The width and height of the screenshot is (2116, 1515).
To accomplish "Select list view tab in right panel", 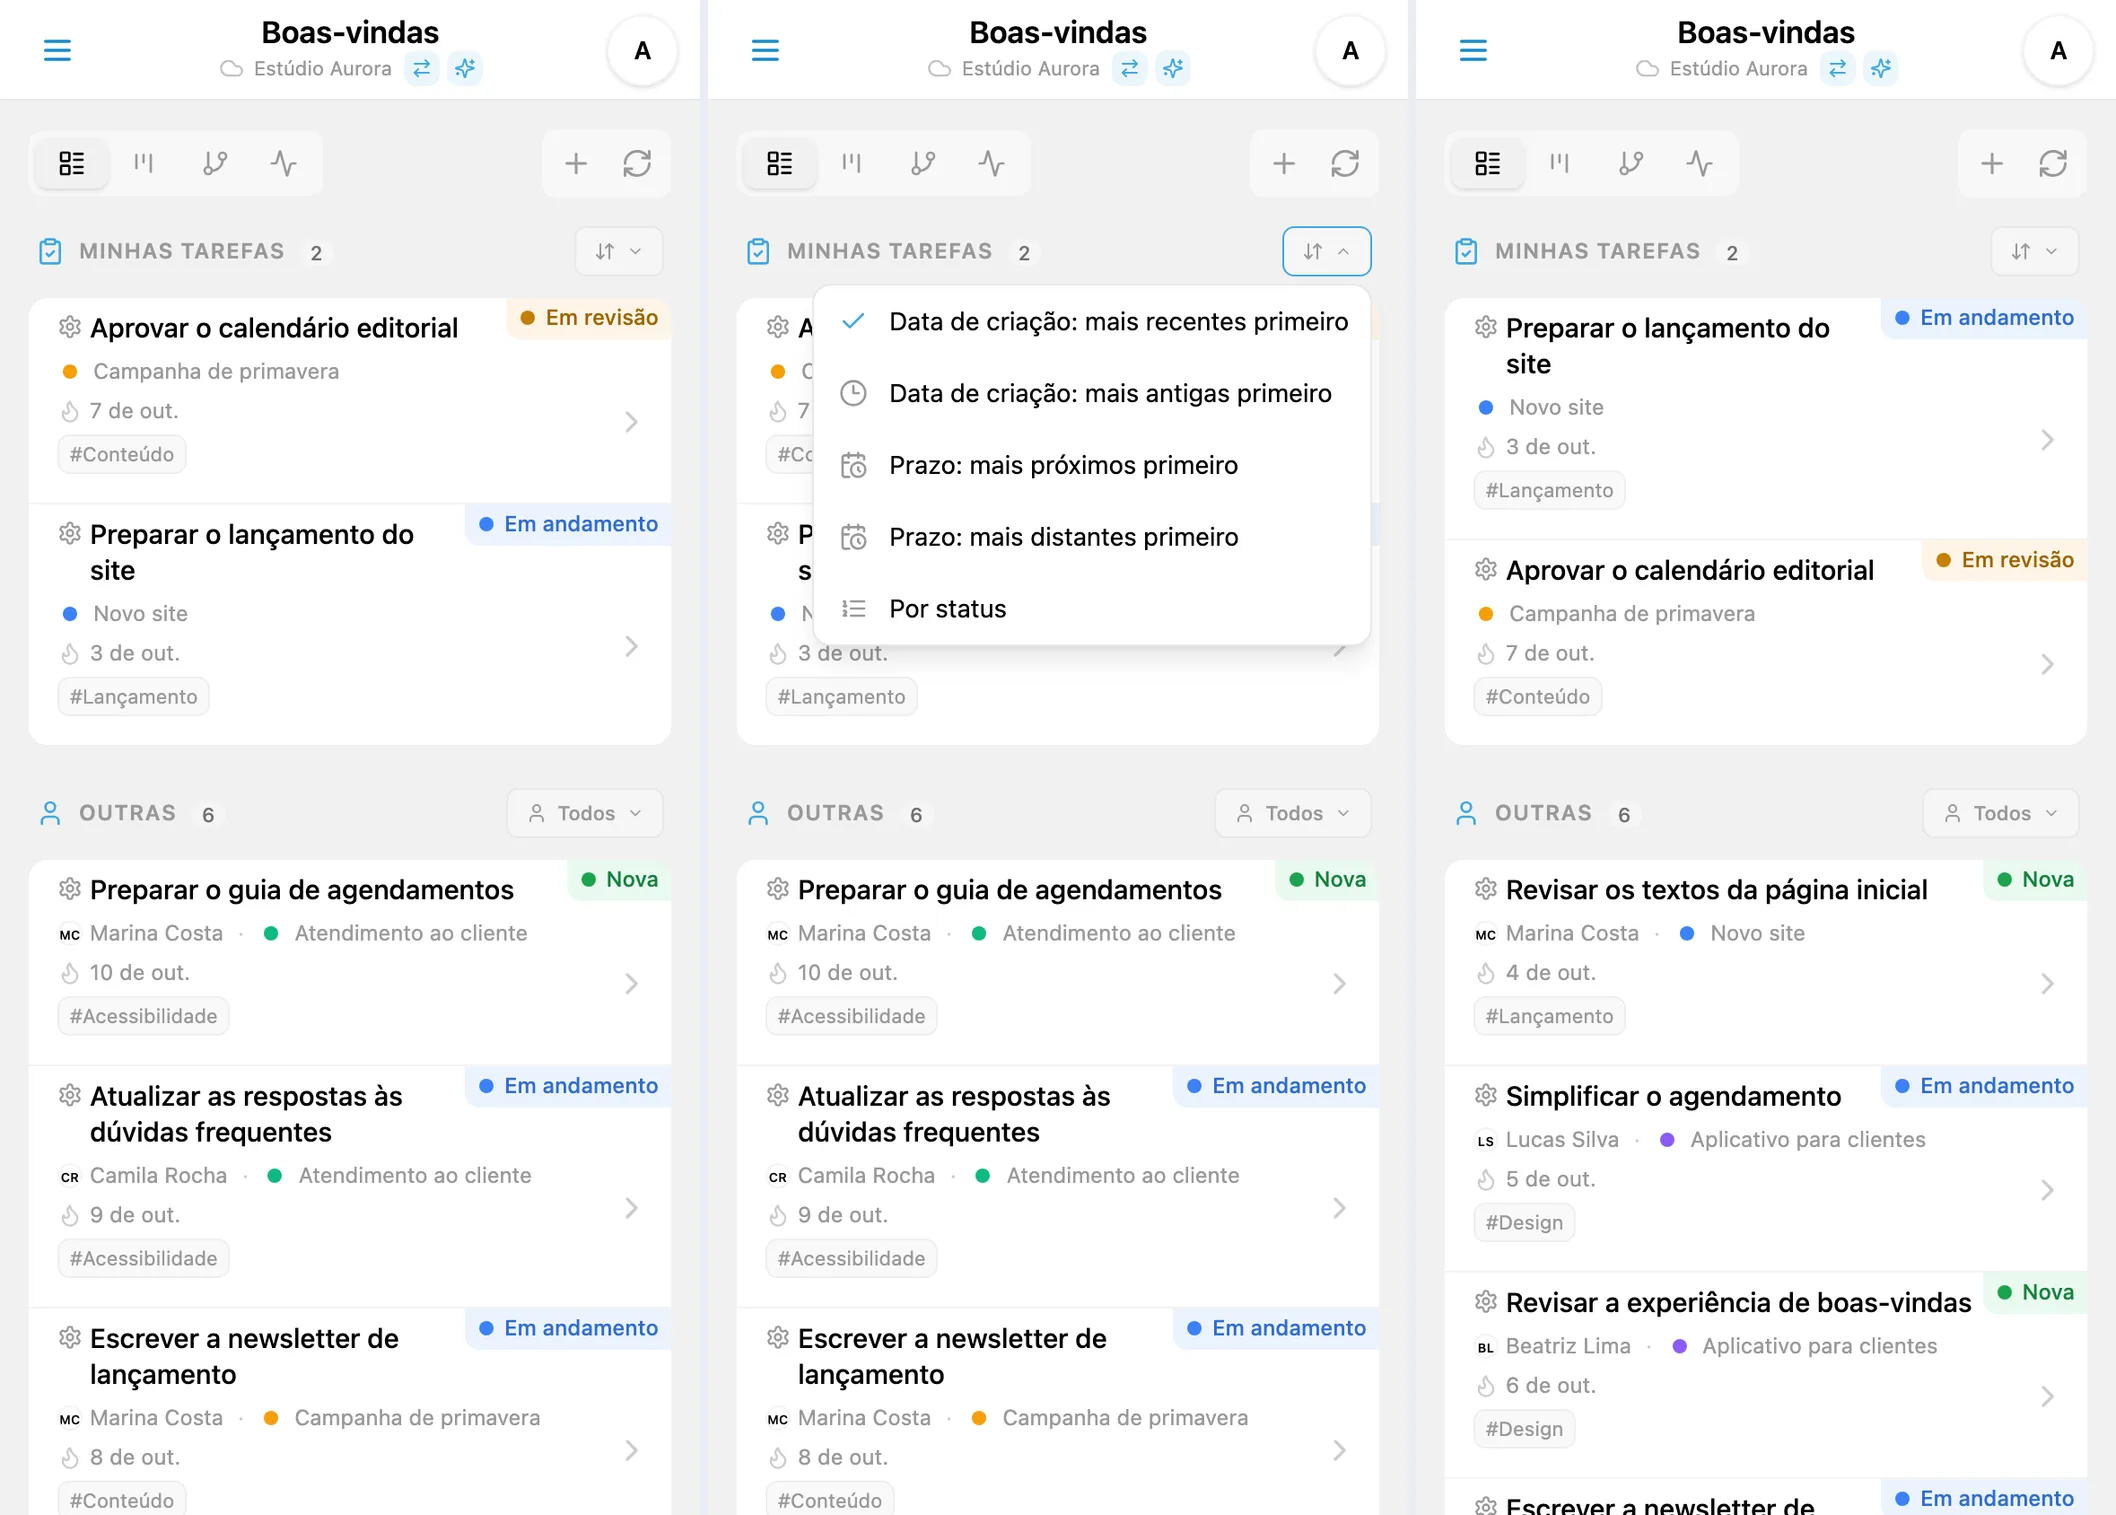I will point(1487,163).
